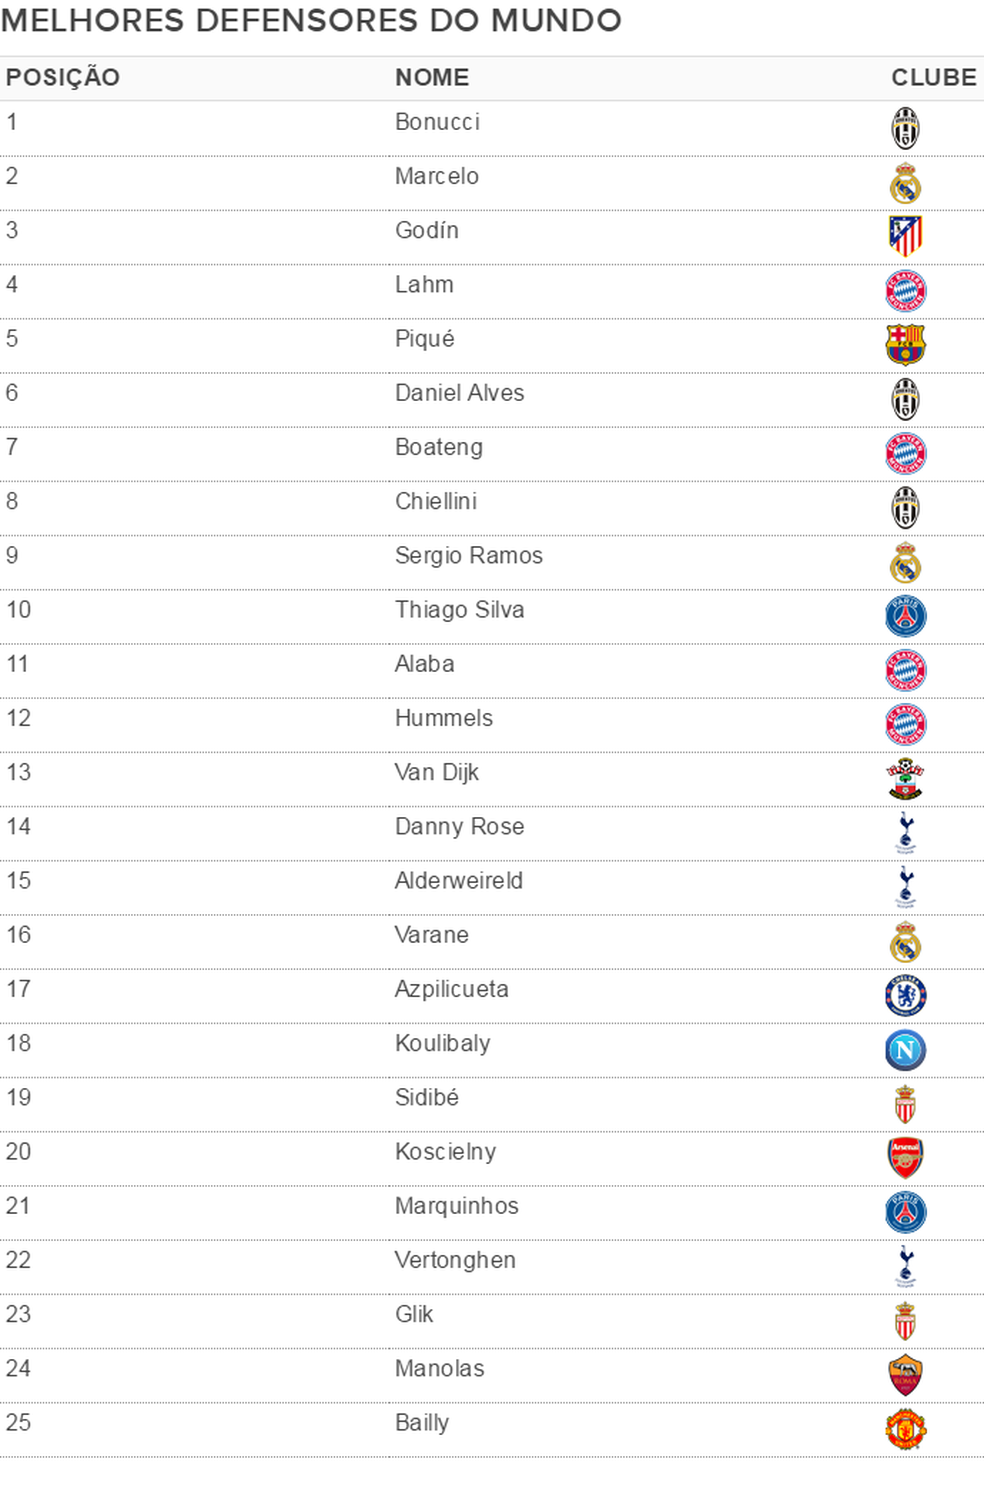Click the Bayern Munich crest beside Lahm
This screenshot has width=984, height=1499.
point(905,291)
